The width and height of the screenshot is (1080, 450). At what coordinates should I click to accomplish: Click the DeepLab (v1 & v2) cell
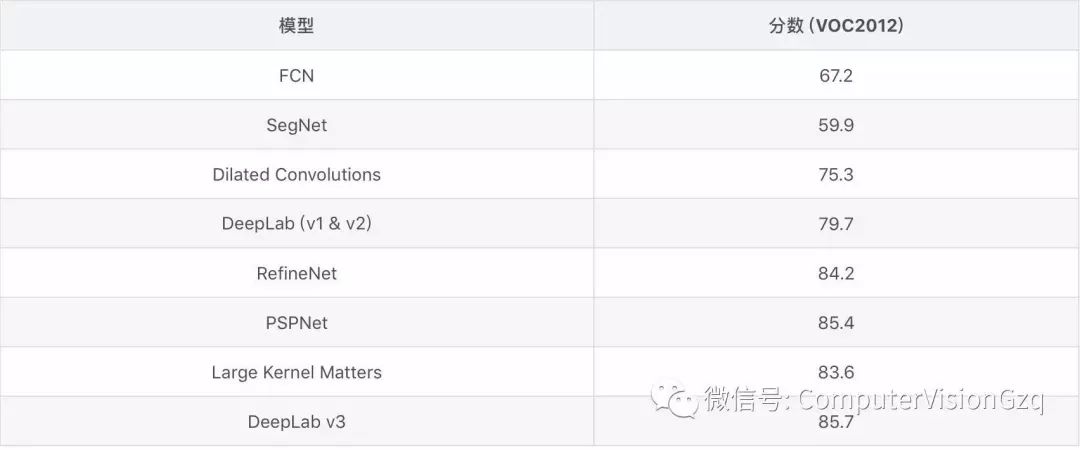[296, 224]
